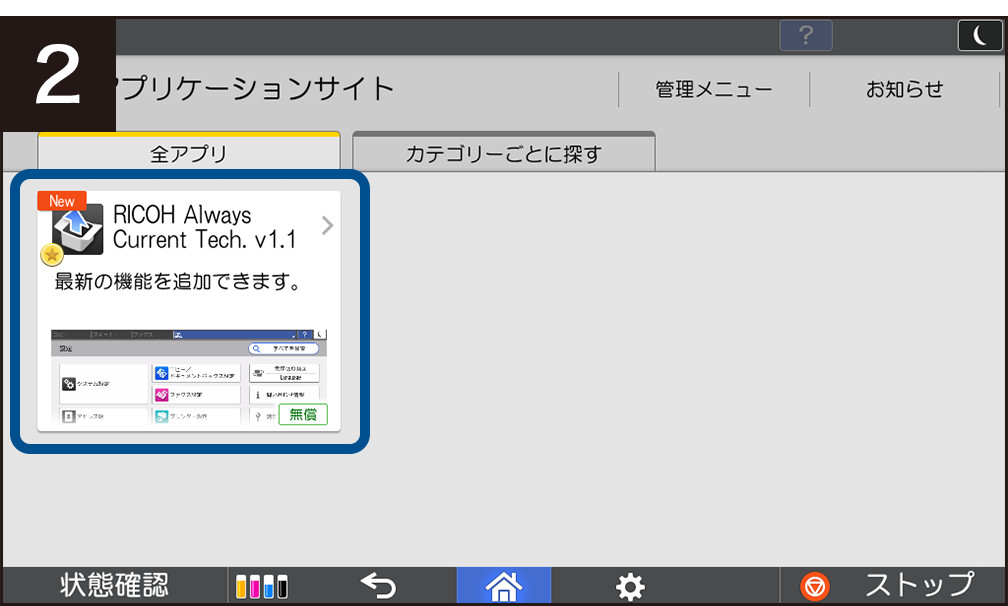Tap the 無償 free badge
1008x606 pixels.
pos(303,414)
